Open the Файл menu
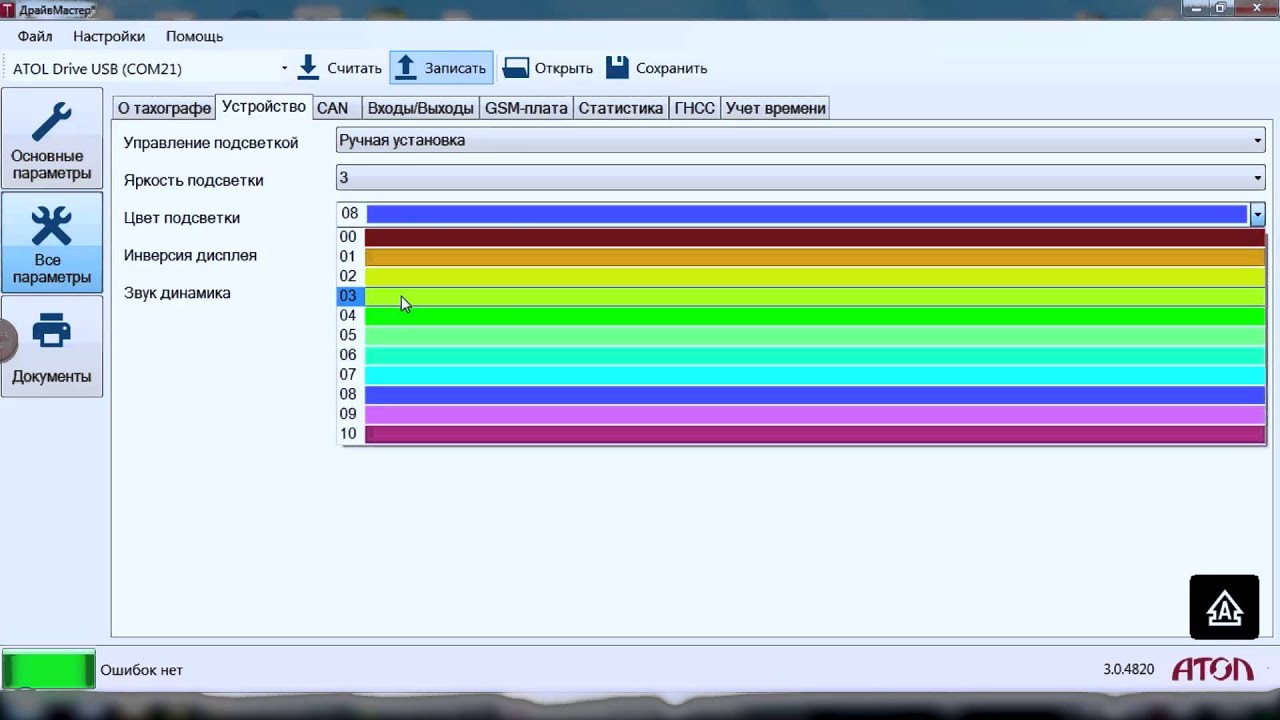 (x=35, y=36)
